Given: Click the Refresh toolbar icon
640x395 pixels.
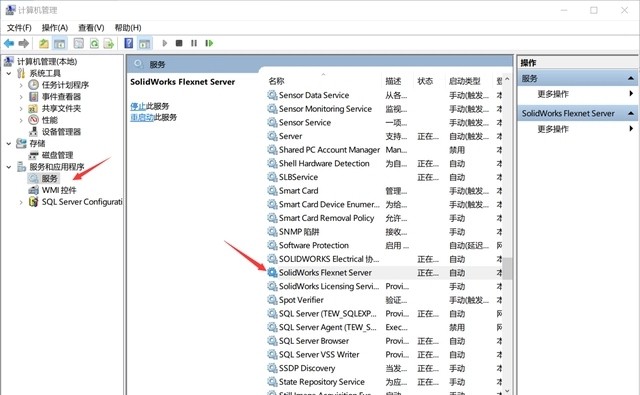Looking at the screenshot, I should [x=94, y=43].
